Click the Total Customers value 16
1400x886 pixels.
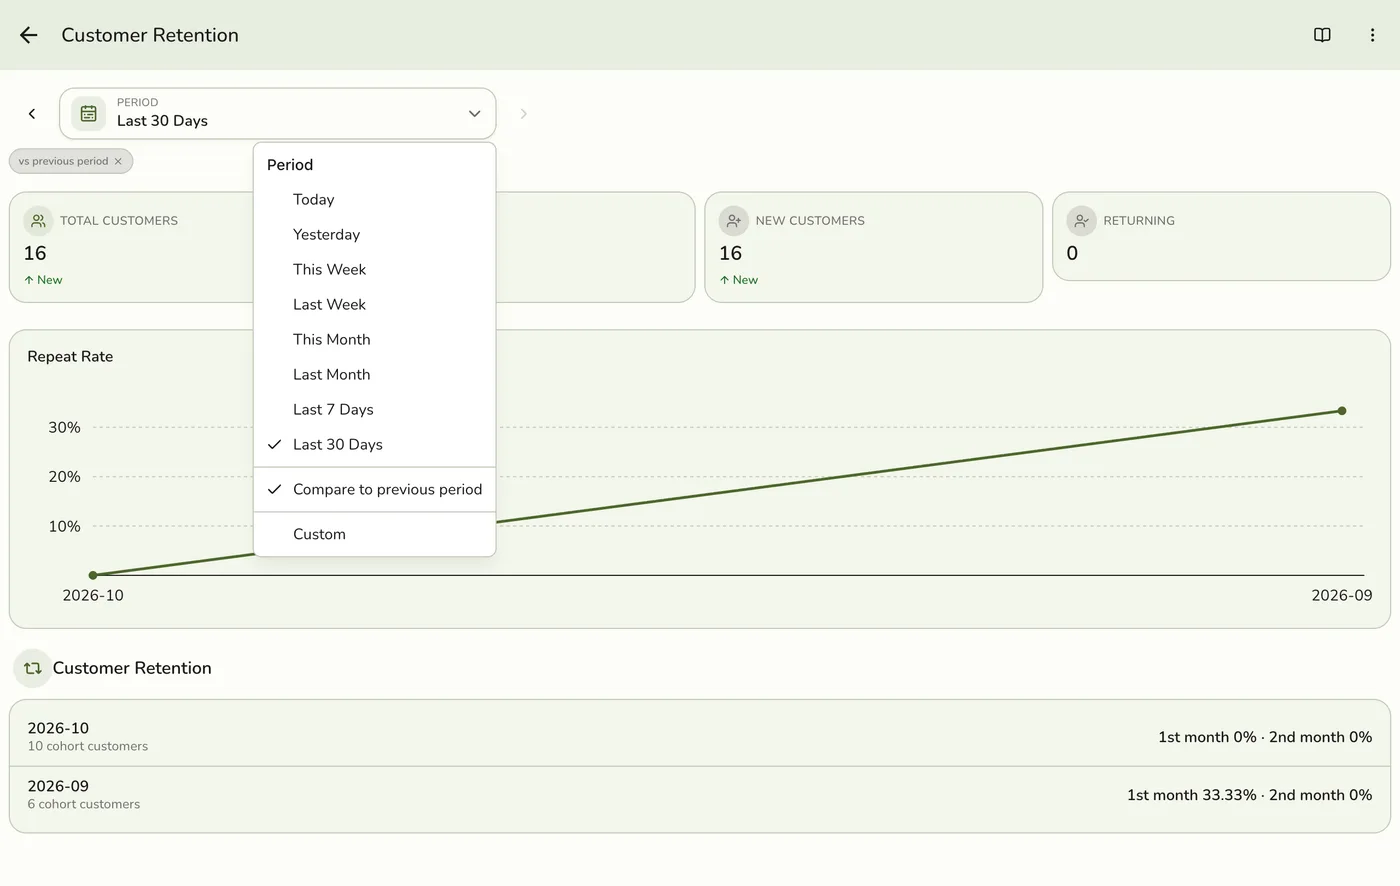point(35,254)
